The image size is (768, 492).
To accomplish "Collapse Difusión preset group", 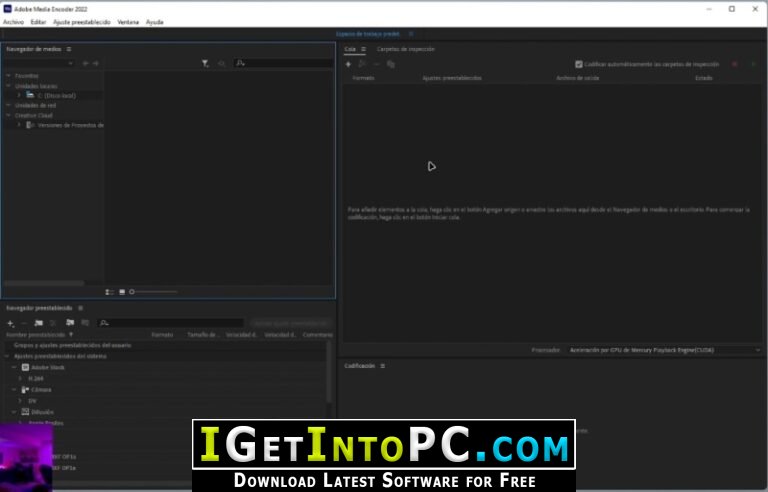I will pyautogui.click(x=14, y=412).
